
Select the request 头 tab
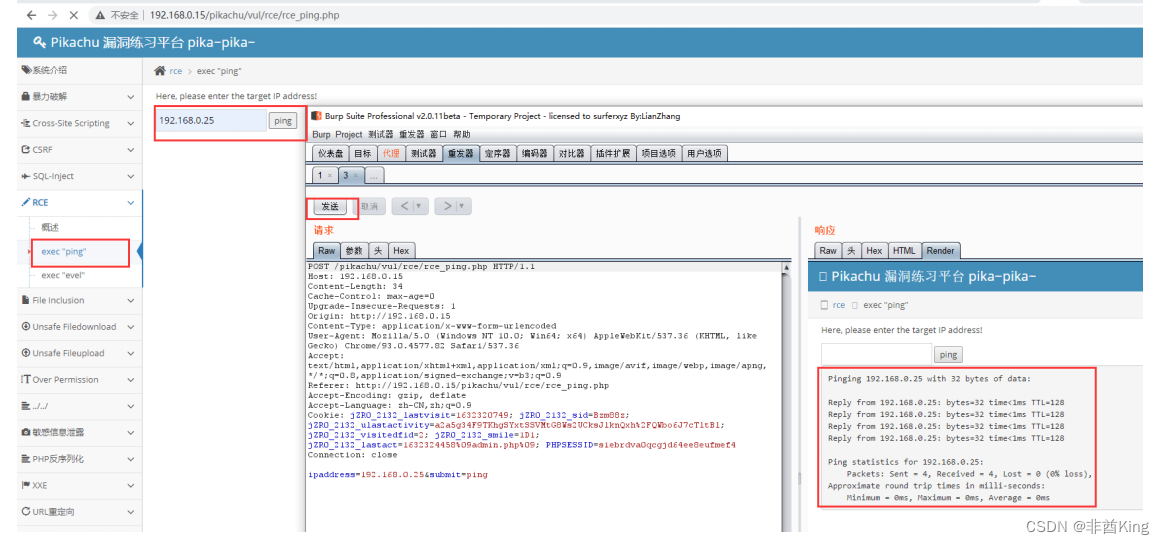[378, 251]
